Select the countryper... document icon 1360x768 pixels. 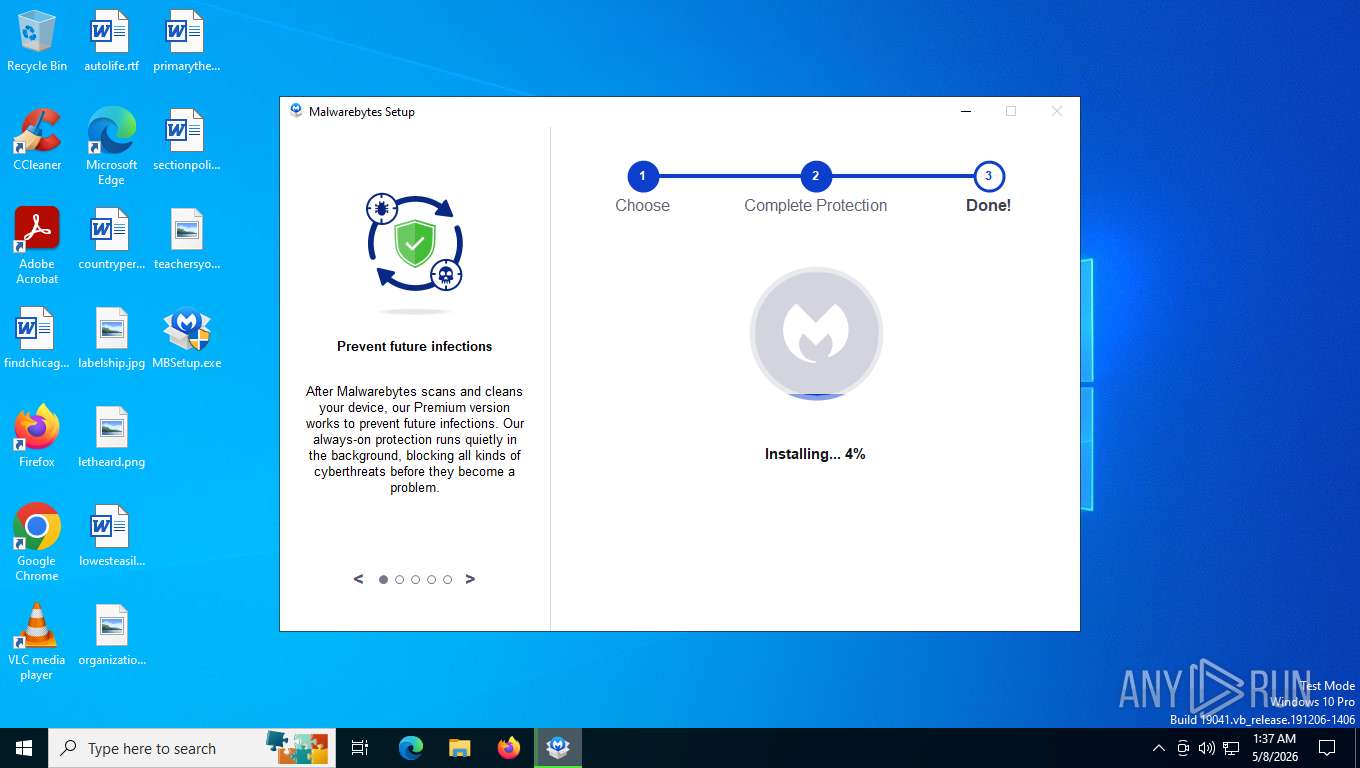click(111, 239)
